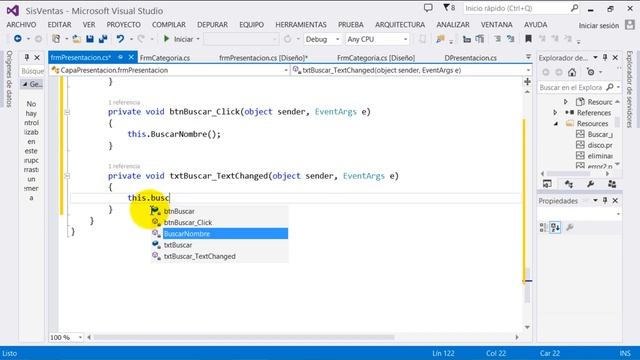Image resolution: width=640 pixels, height=360 pixels.
Task: Pin the frmPresentacion.cs tab
Action: [x=120, y=58]
